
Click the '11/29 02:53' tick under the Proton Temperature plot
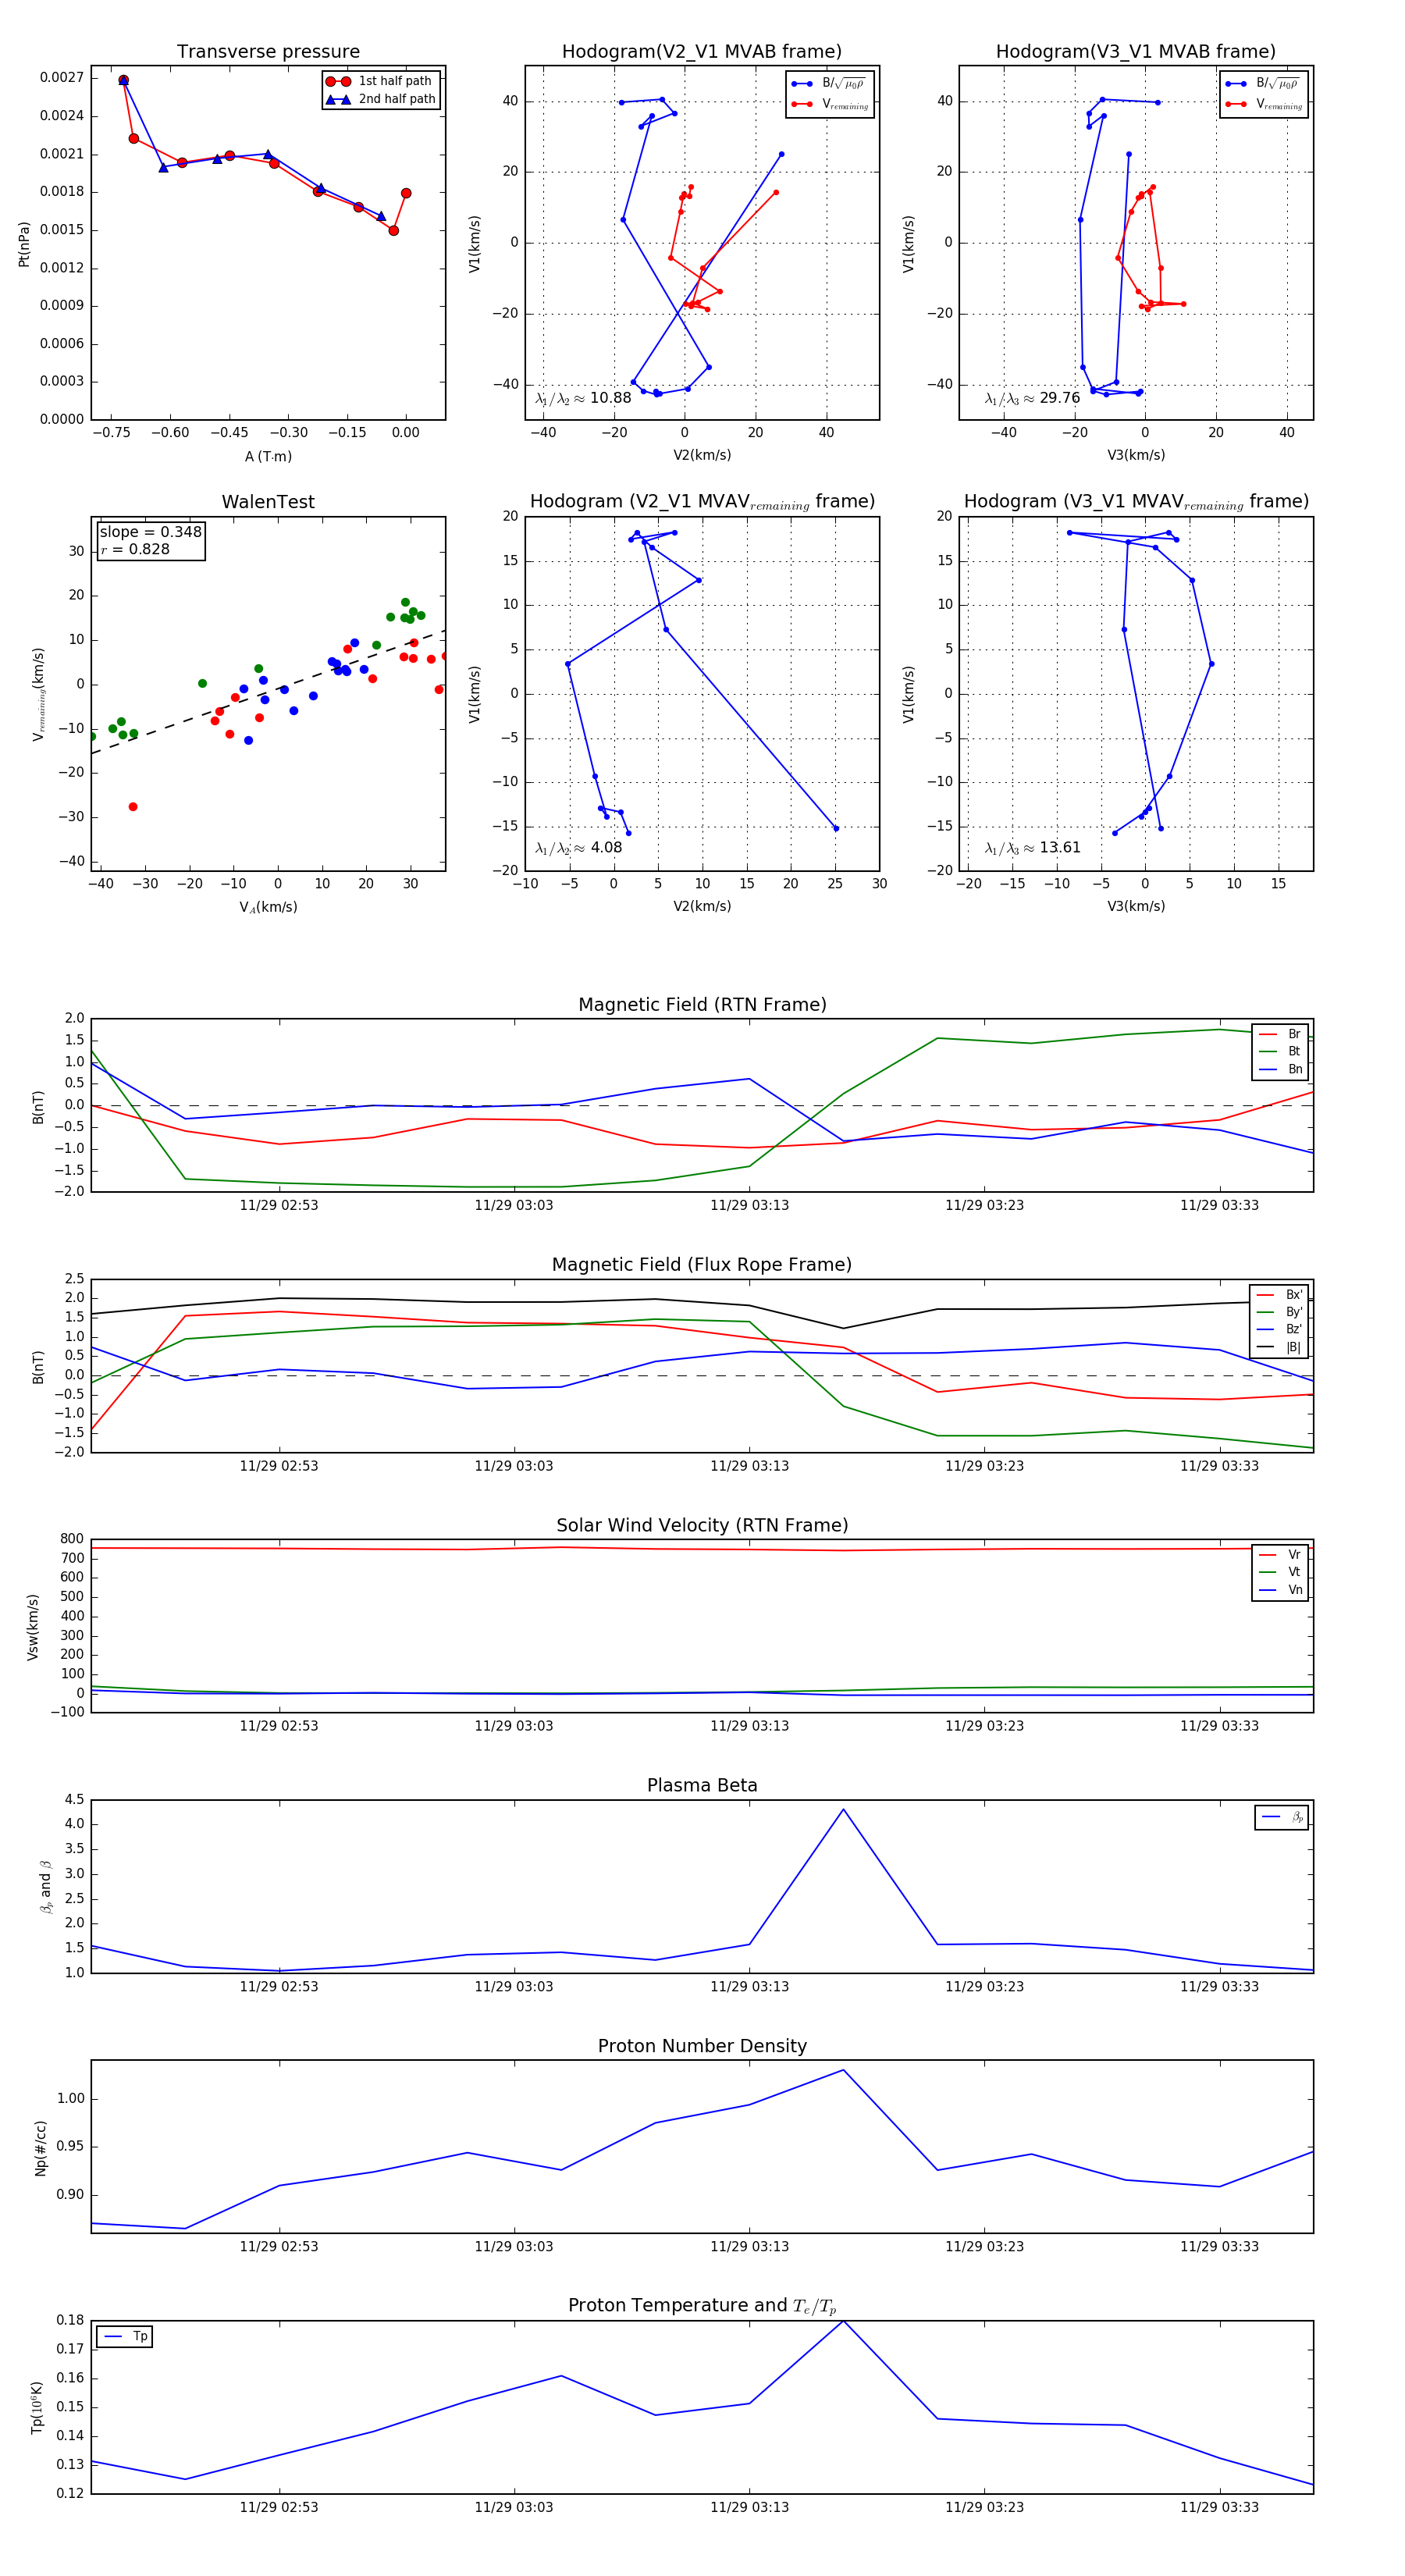279,2507
